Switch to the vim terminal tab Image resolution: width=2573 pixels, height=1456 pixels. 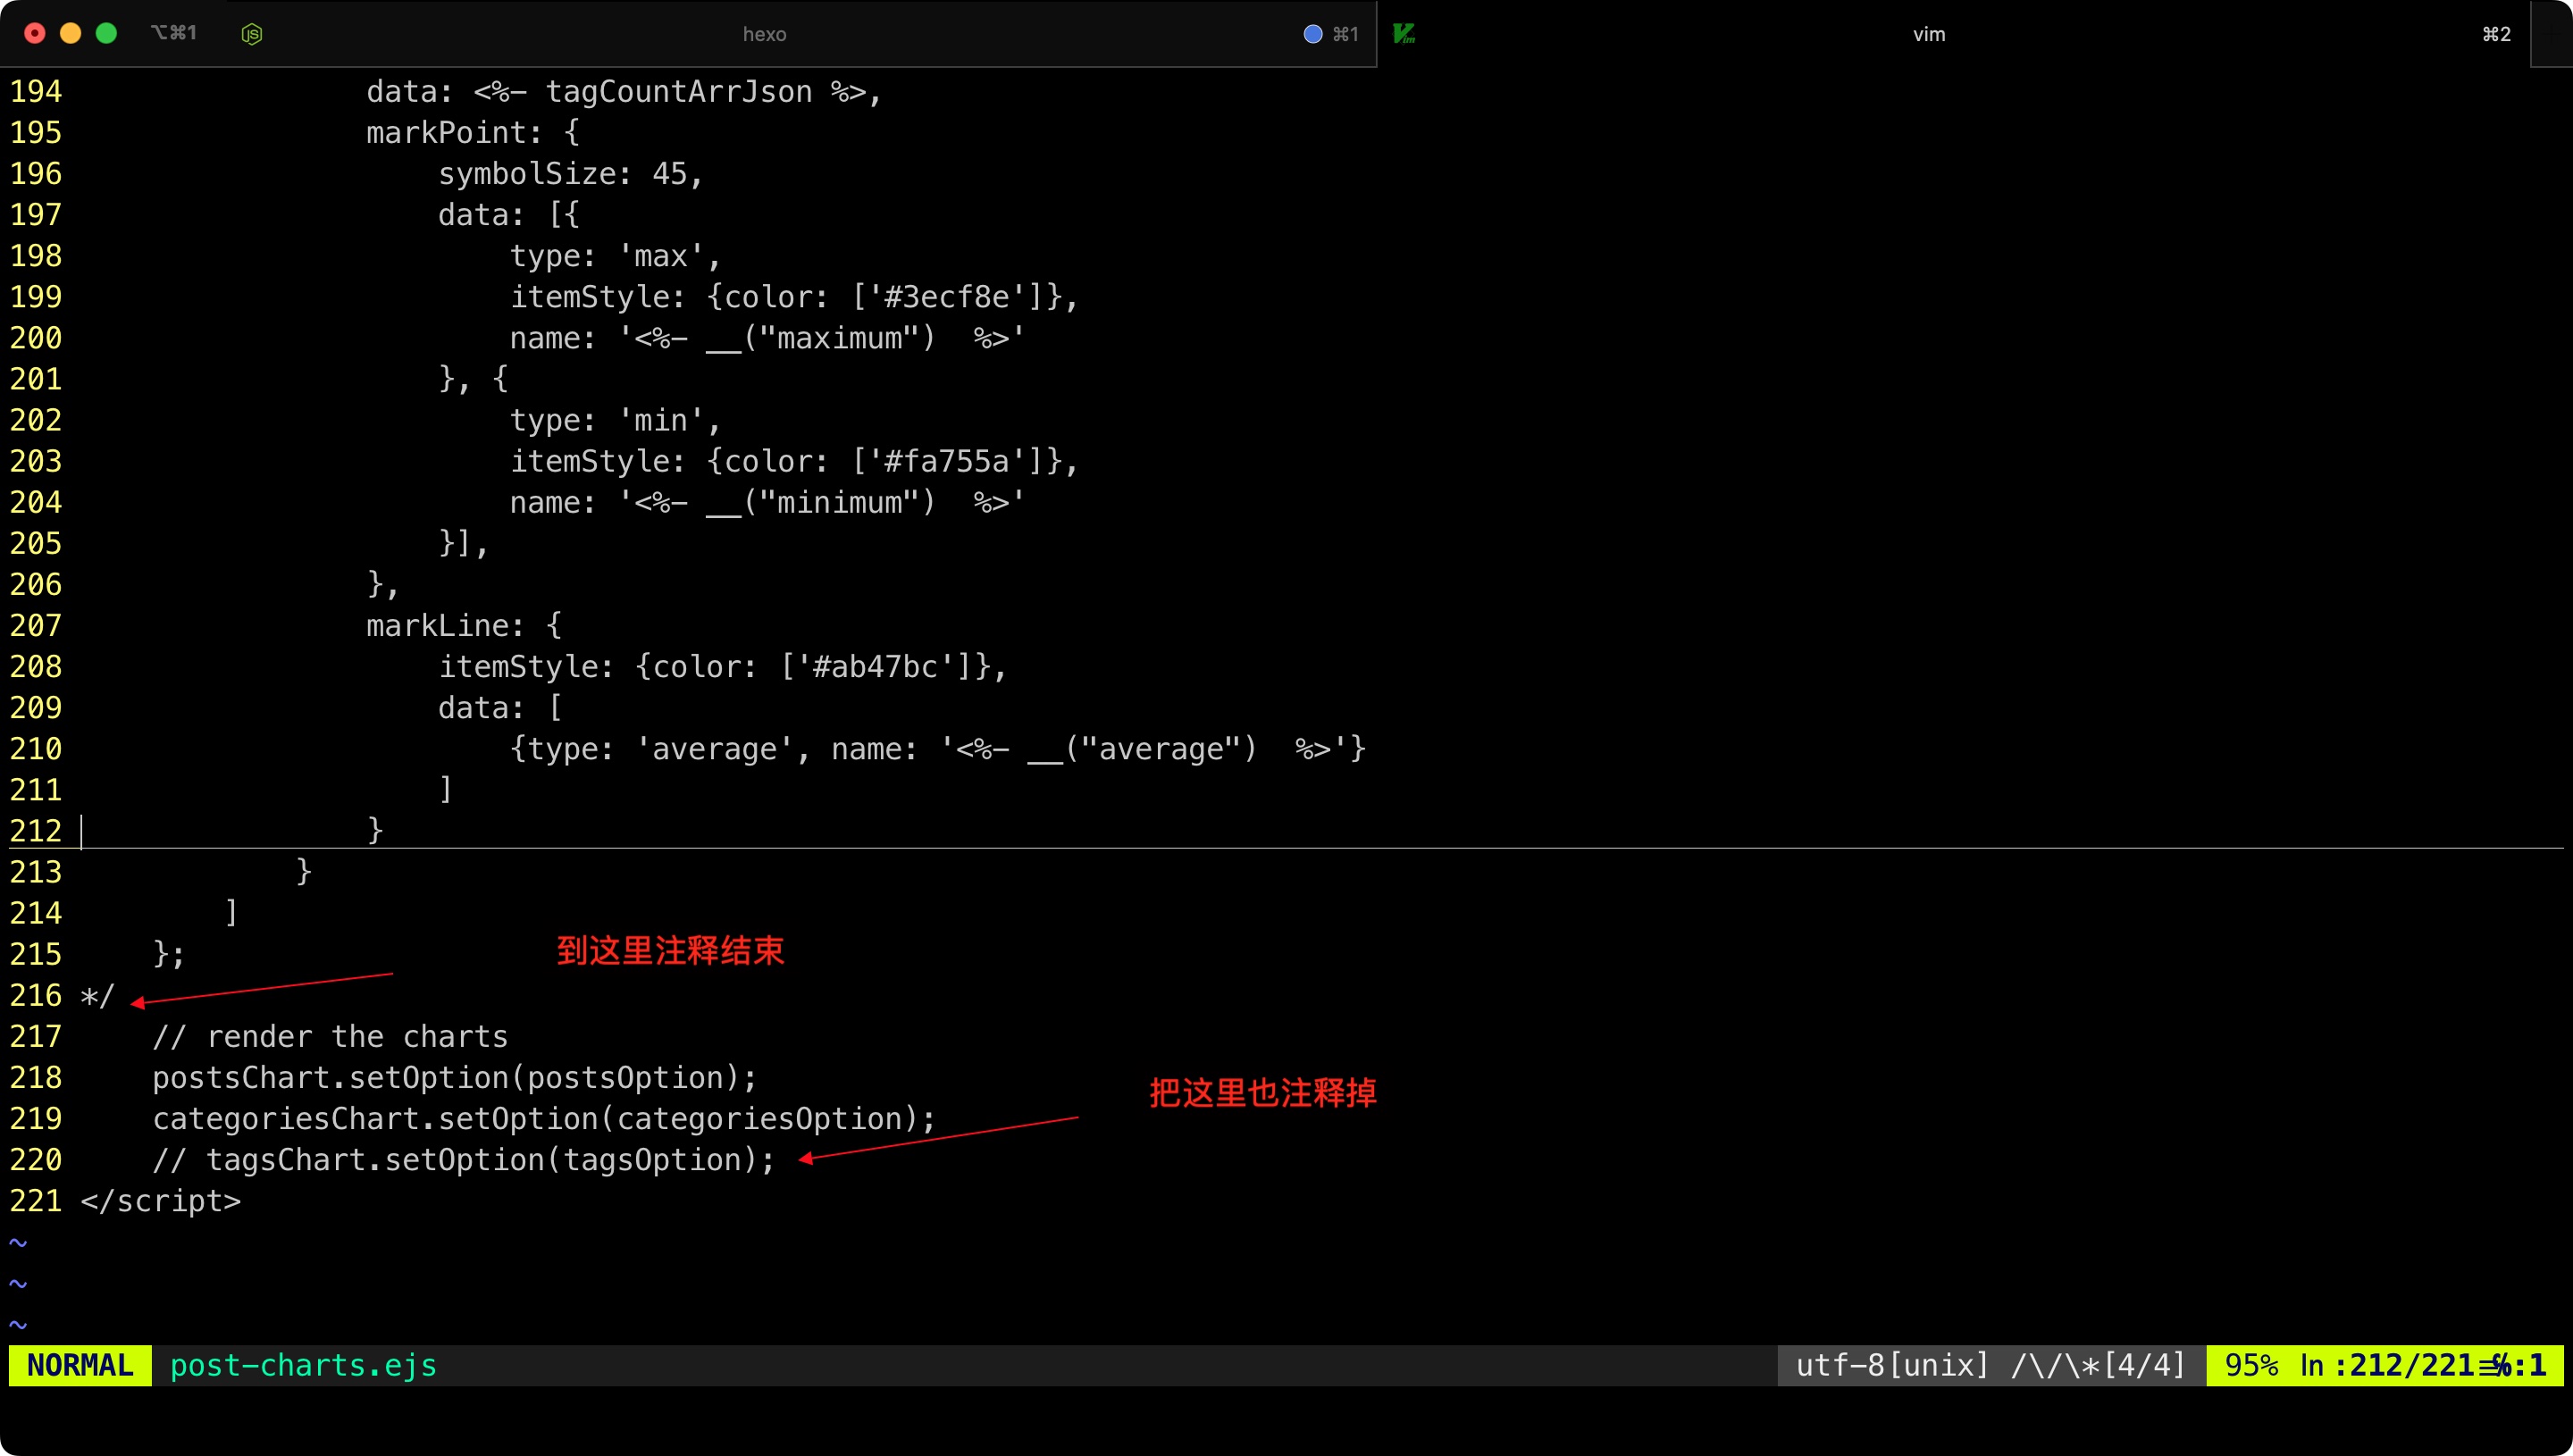pyautogui.click(x=1929, y=34)
